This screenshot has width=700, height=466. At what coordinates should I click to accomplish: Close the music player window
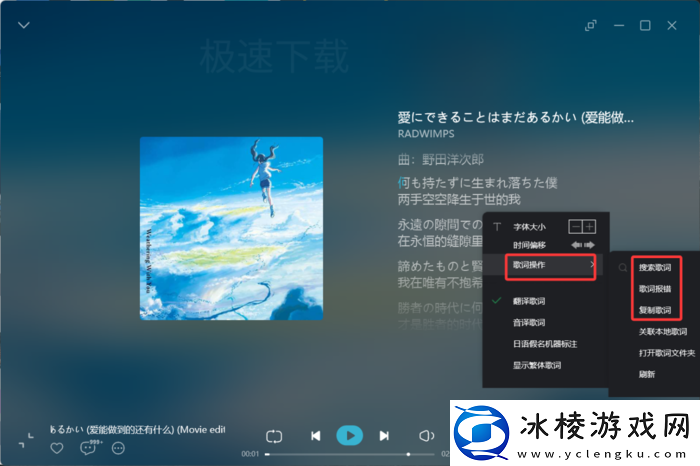click(672, 25)
